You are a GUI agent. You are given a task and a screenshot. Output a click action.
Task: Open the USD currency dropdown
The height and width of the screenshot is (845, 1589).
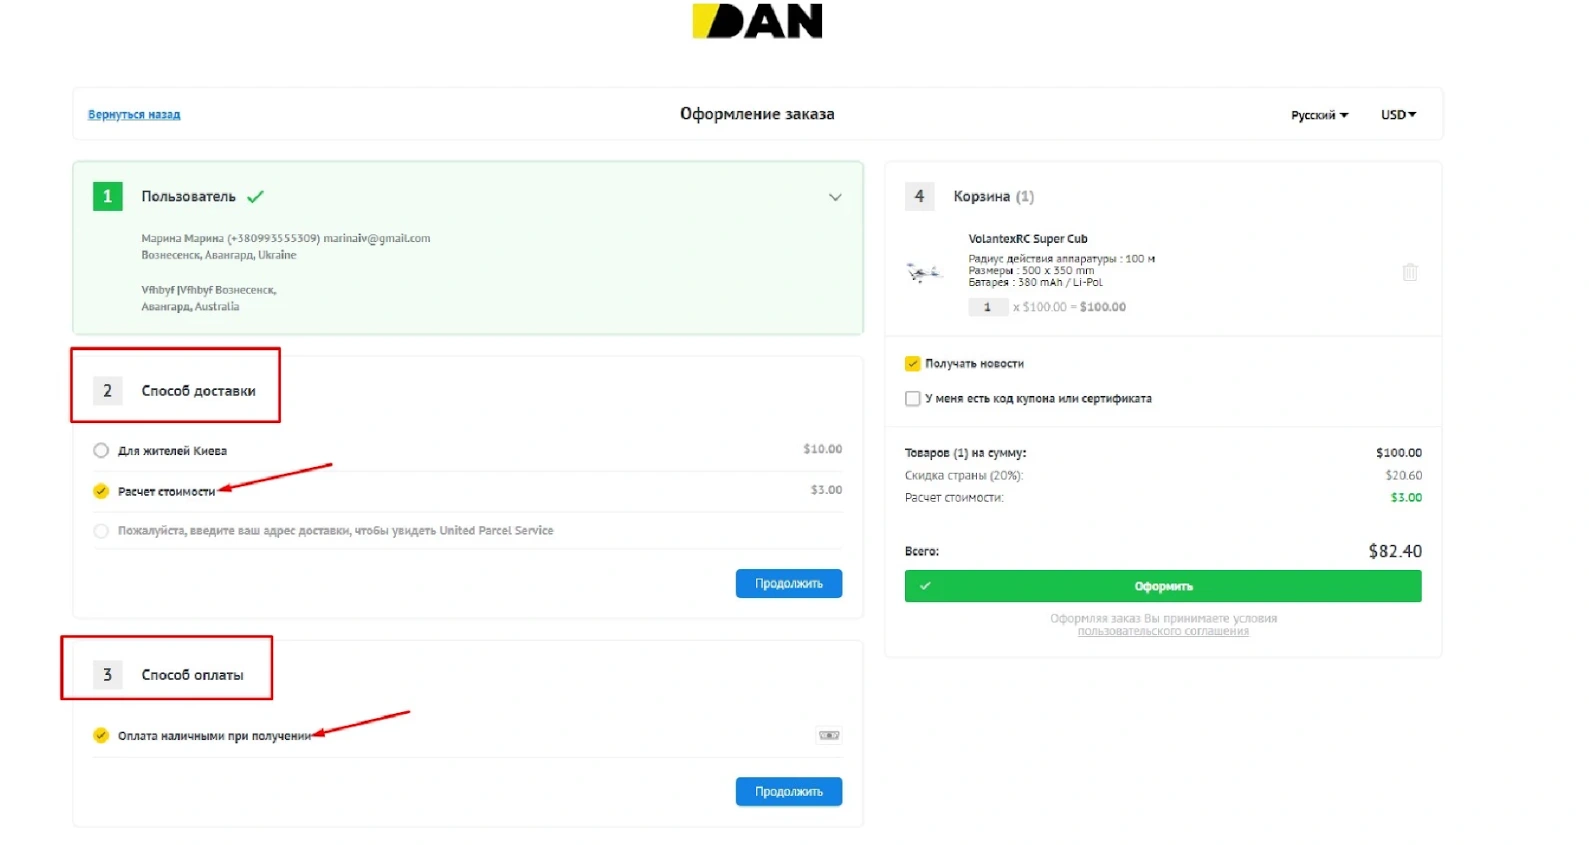[x=1398, y=115]
